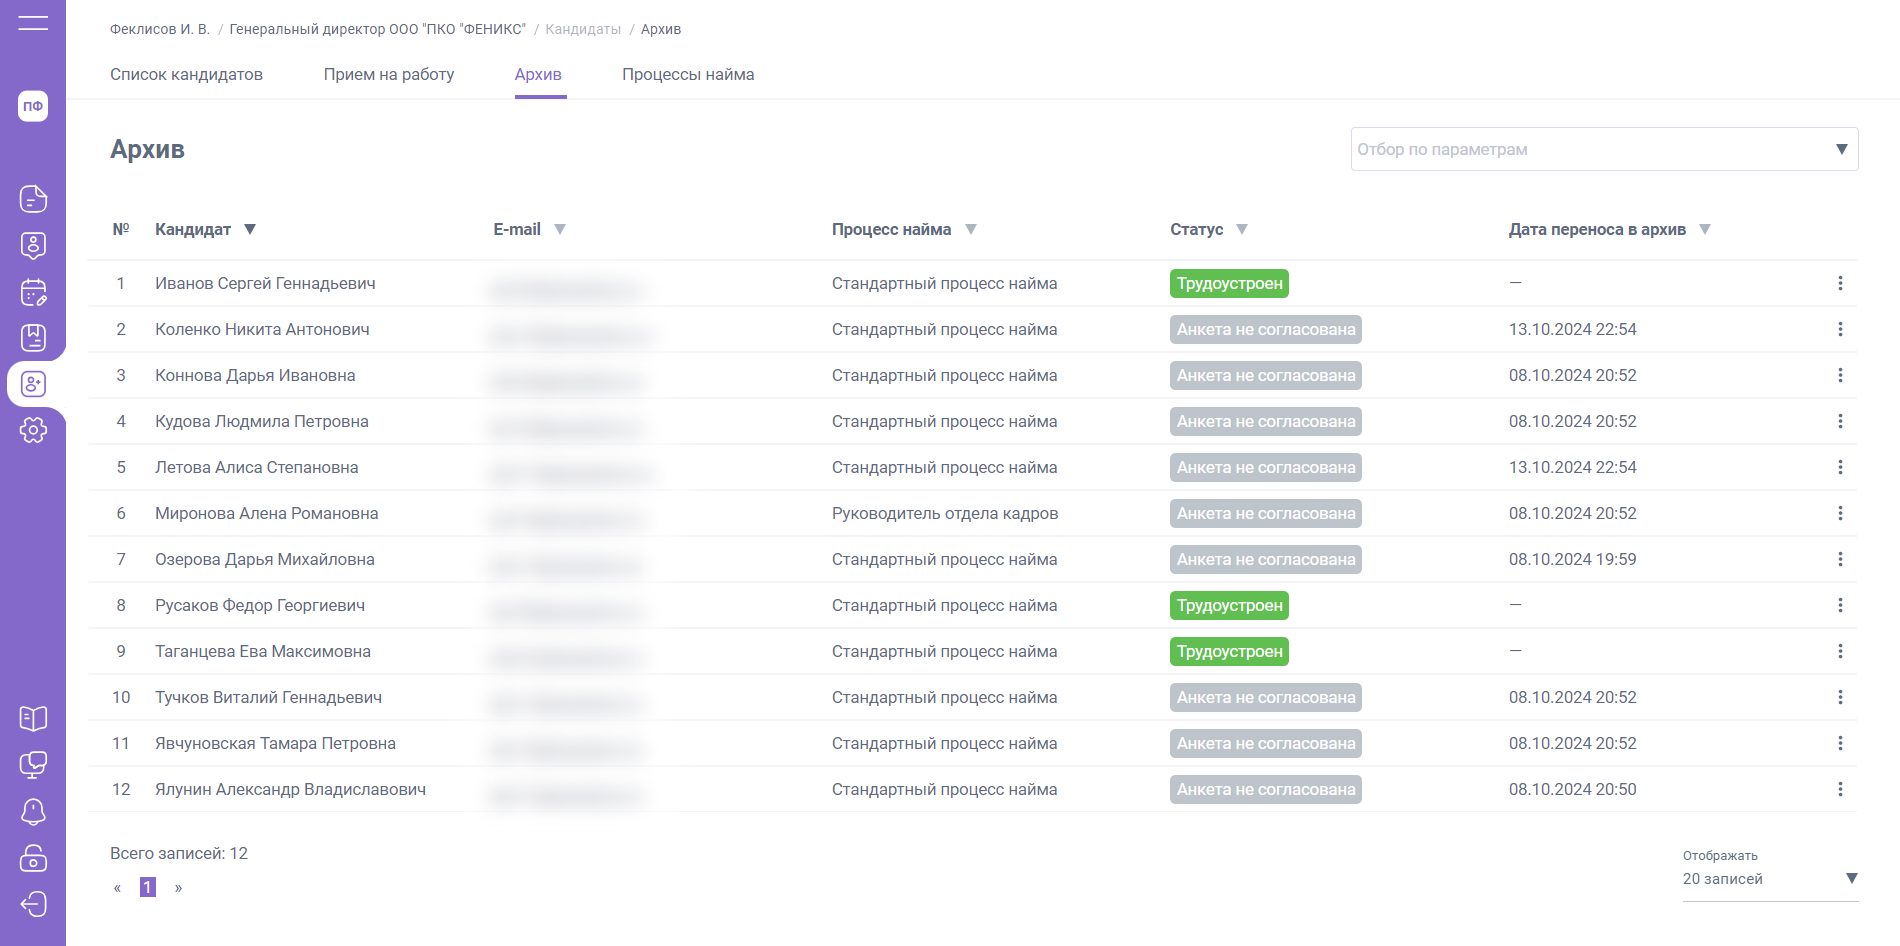Screen dimensions: 1900x946
Task: Click Кандидаты breadcrumb link
Action: (583, 29)
